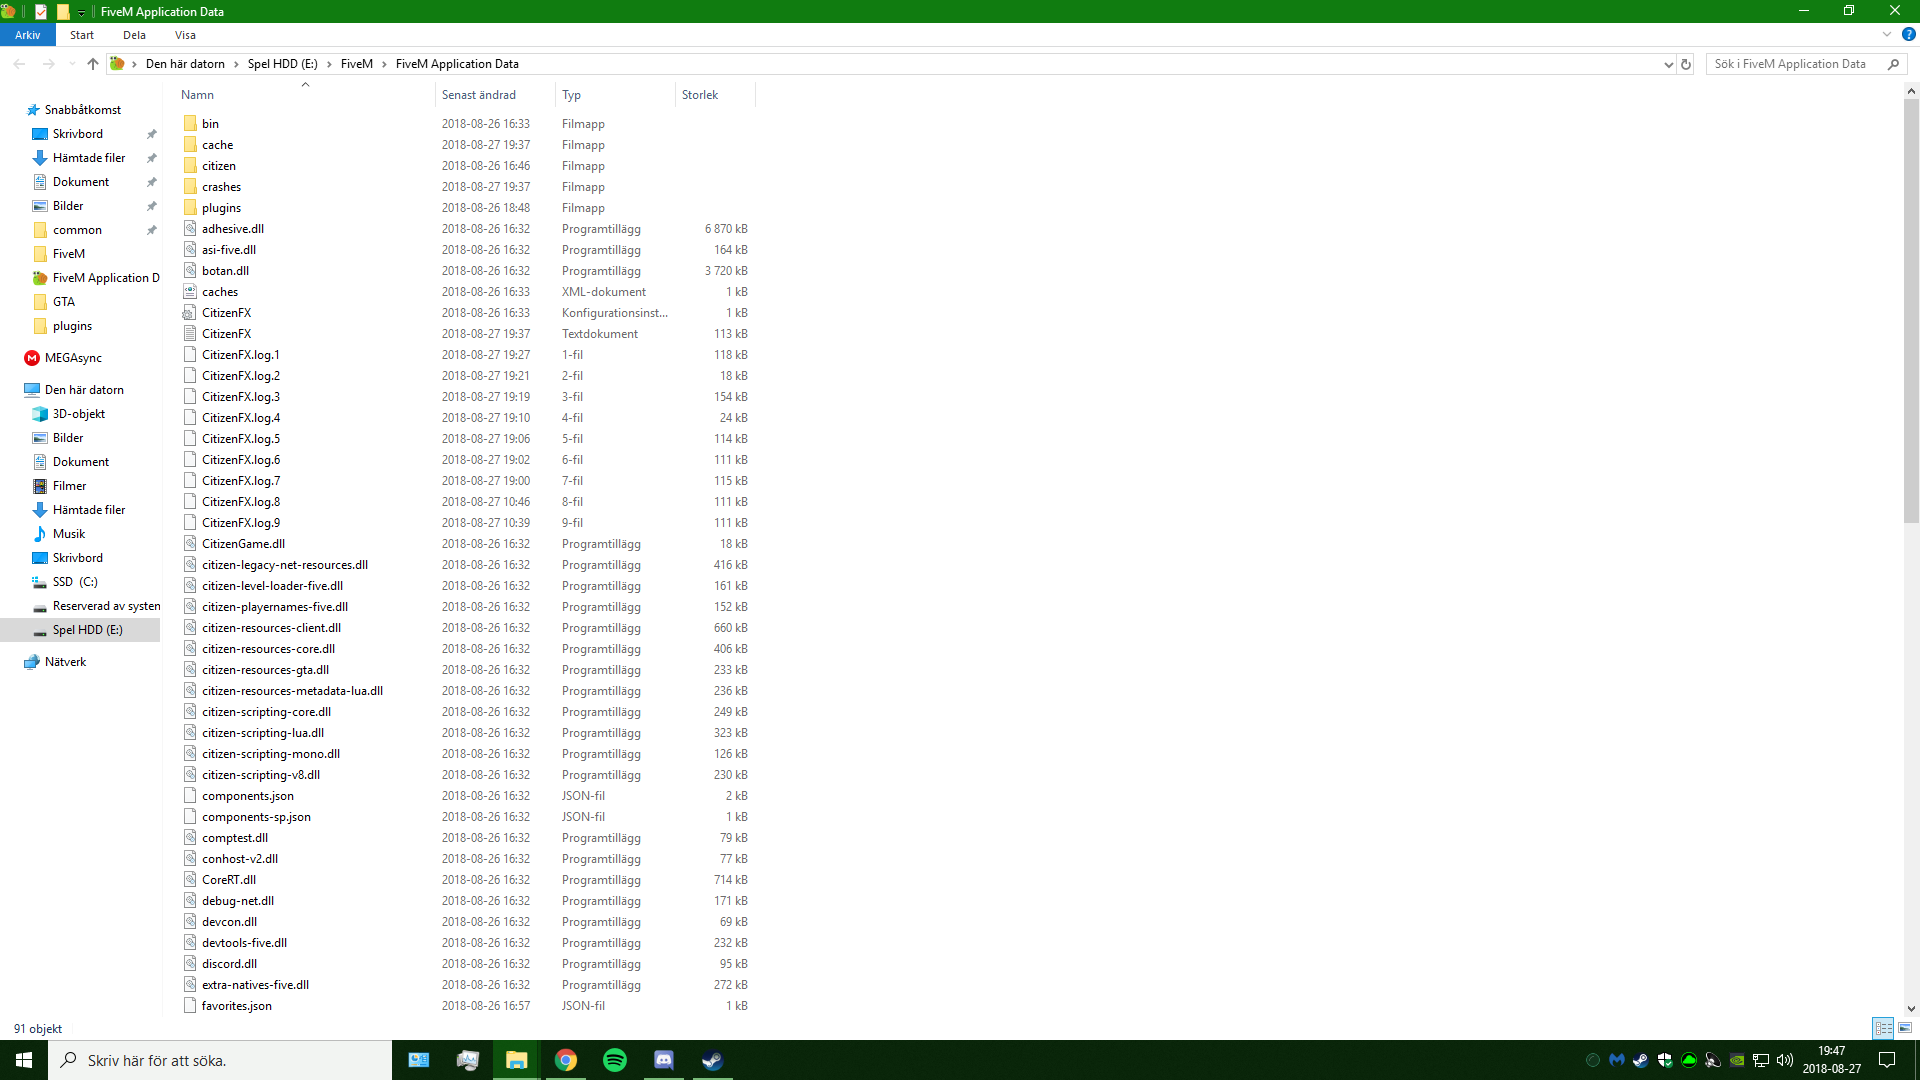
Task: Click the Arkiv menu item
Action: tap(26, 34)
